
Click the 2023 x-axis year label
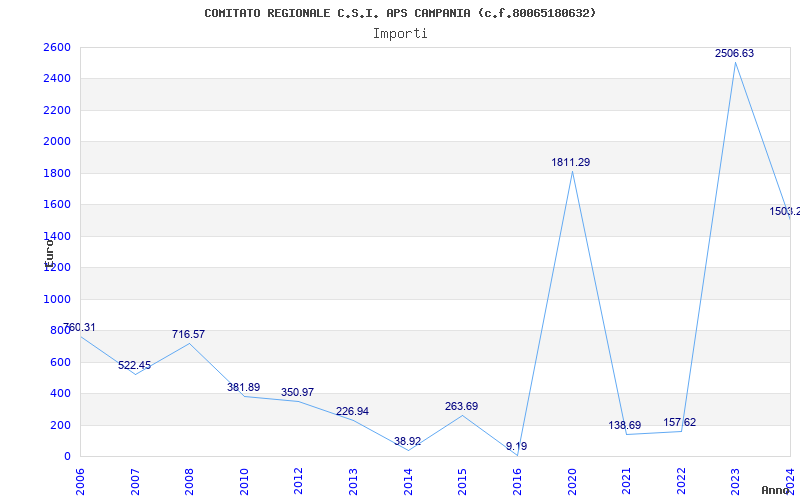coord(735,480)
